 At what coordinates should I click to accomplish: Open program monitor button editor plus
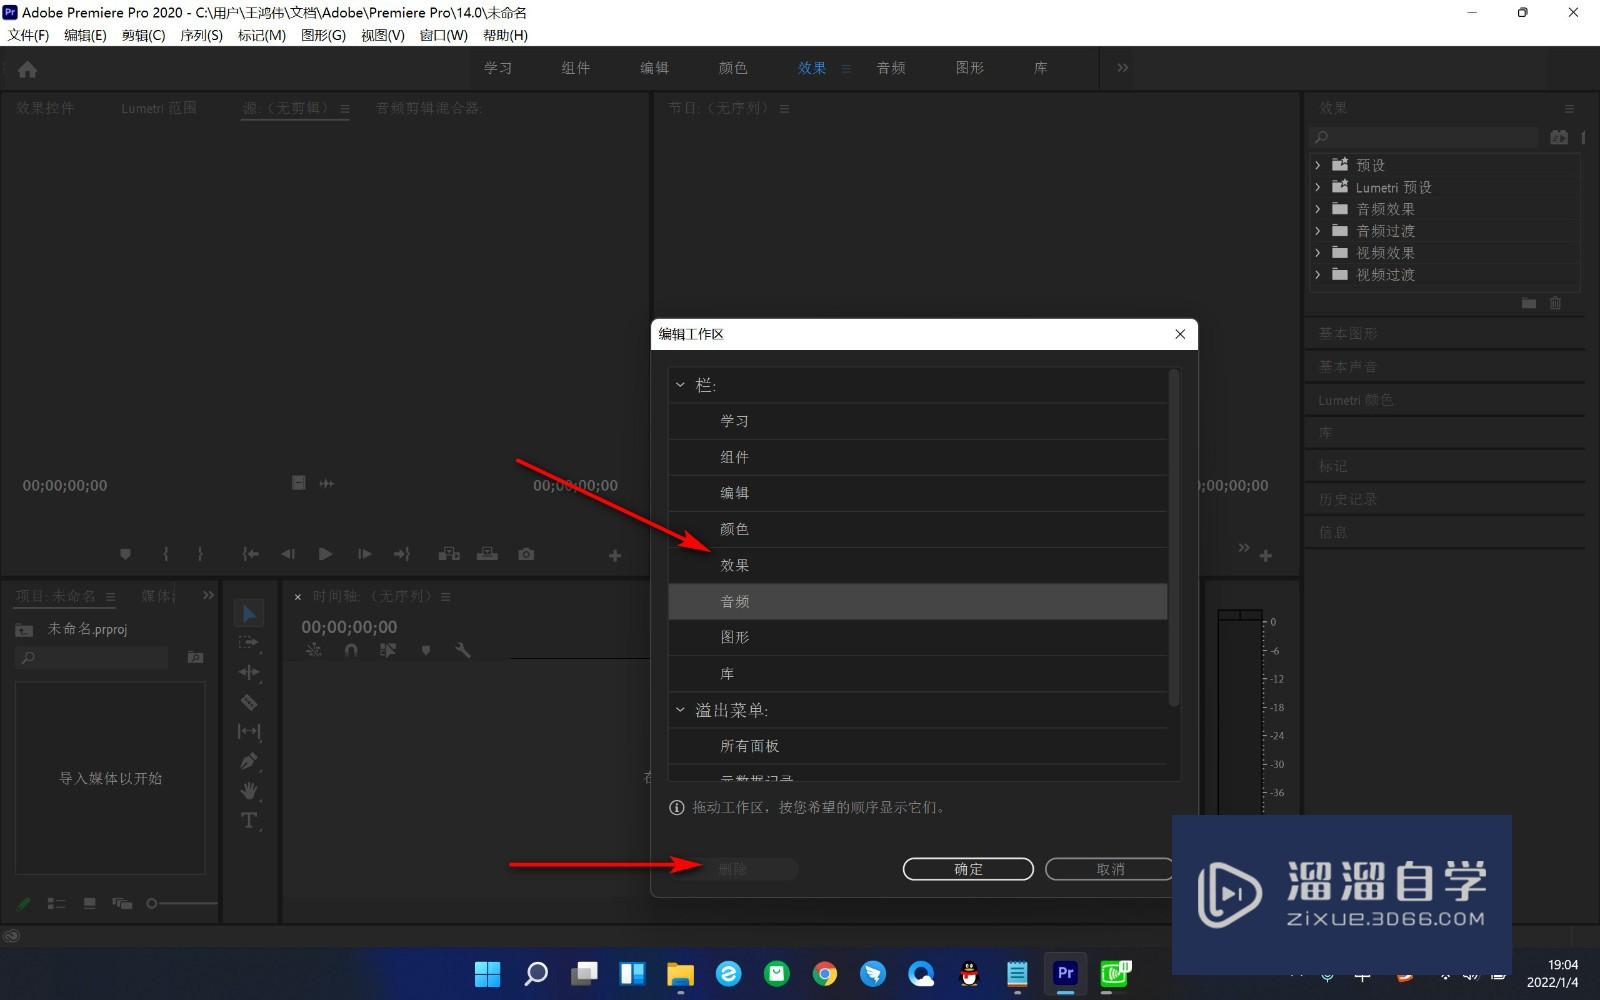click(1266, 555)
